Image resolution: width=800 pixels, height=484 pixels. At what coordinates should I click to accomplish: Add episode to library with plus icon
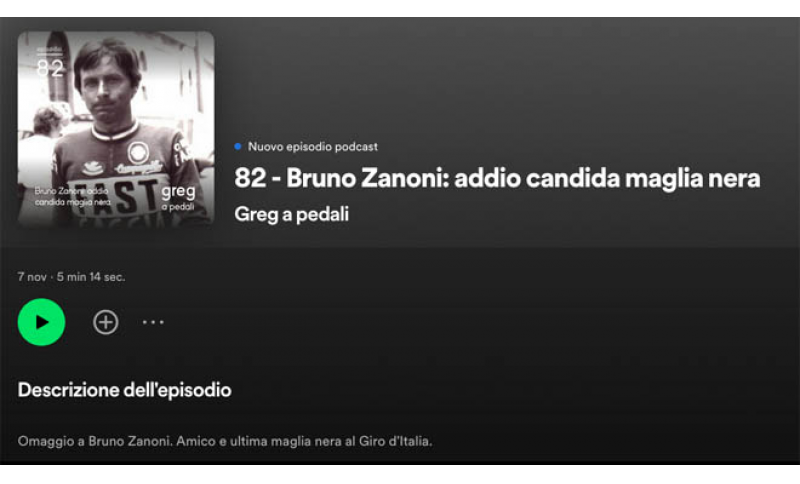(106, 322)
